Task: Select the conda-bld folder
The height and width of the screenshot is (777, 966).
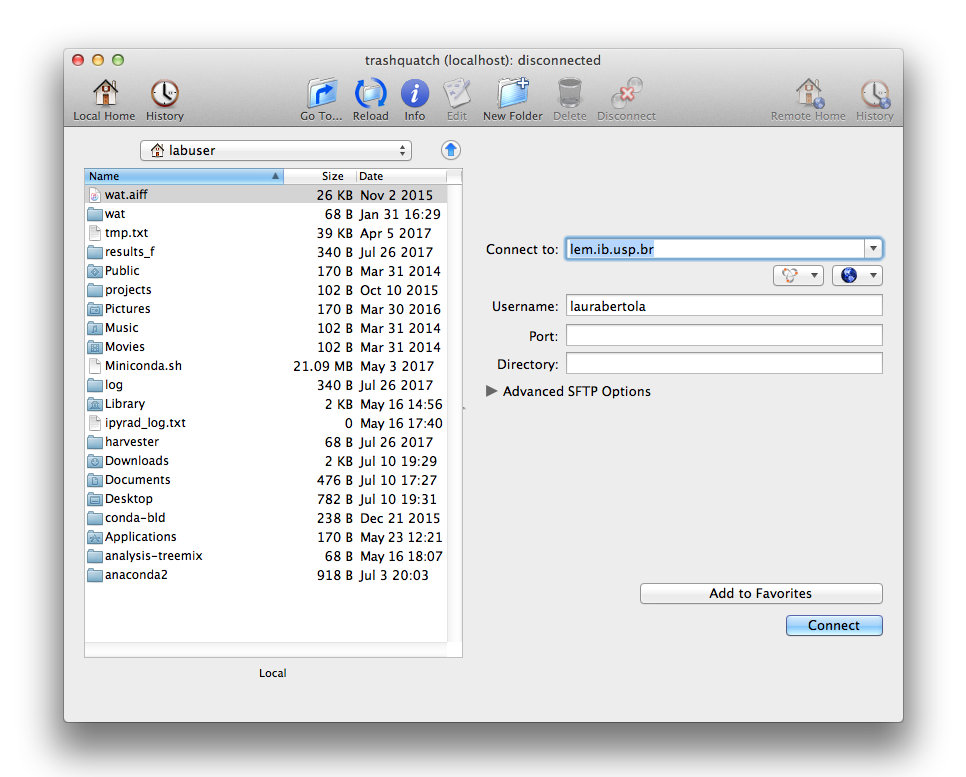Action: (x=266, y=518)
